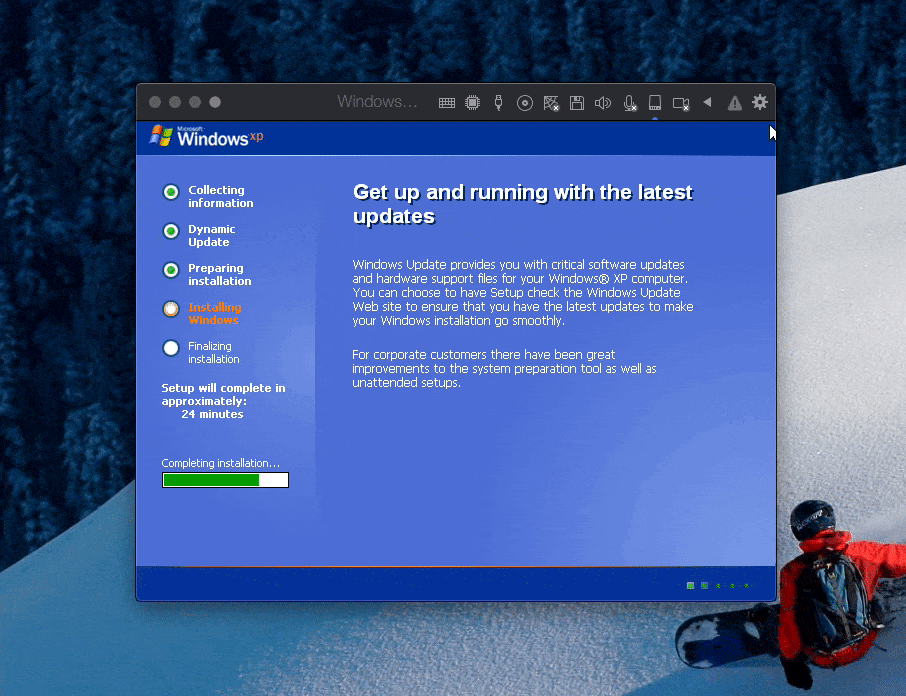
Task: Click the fourth gray window control button
Action: (x=215, y=102)
